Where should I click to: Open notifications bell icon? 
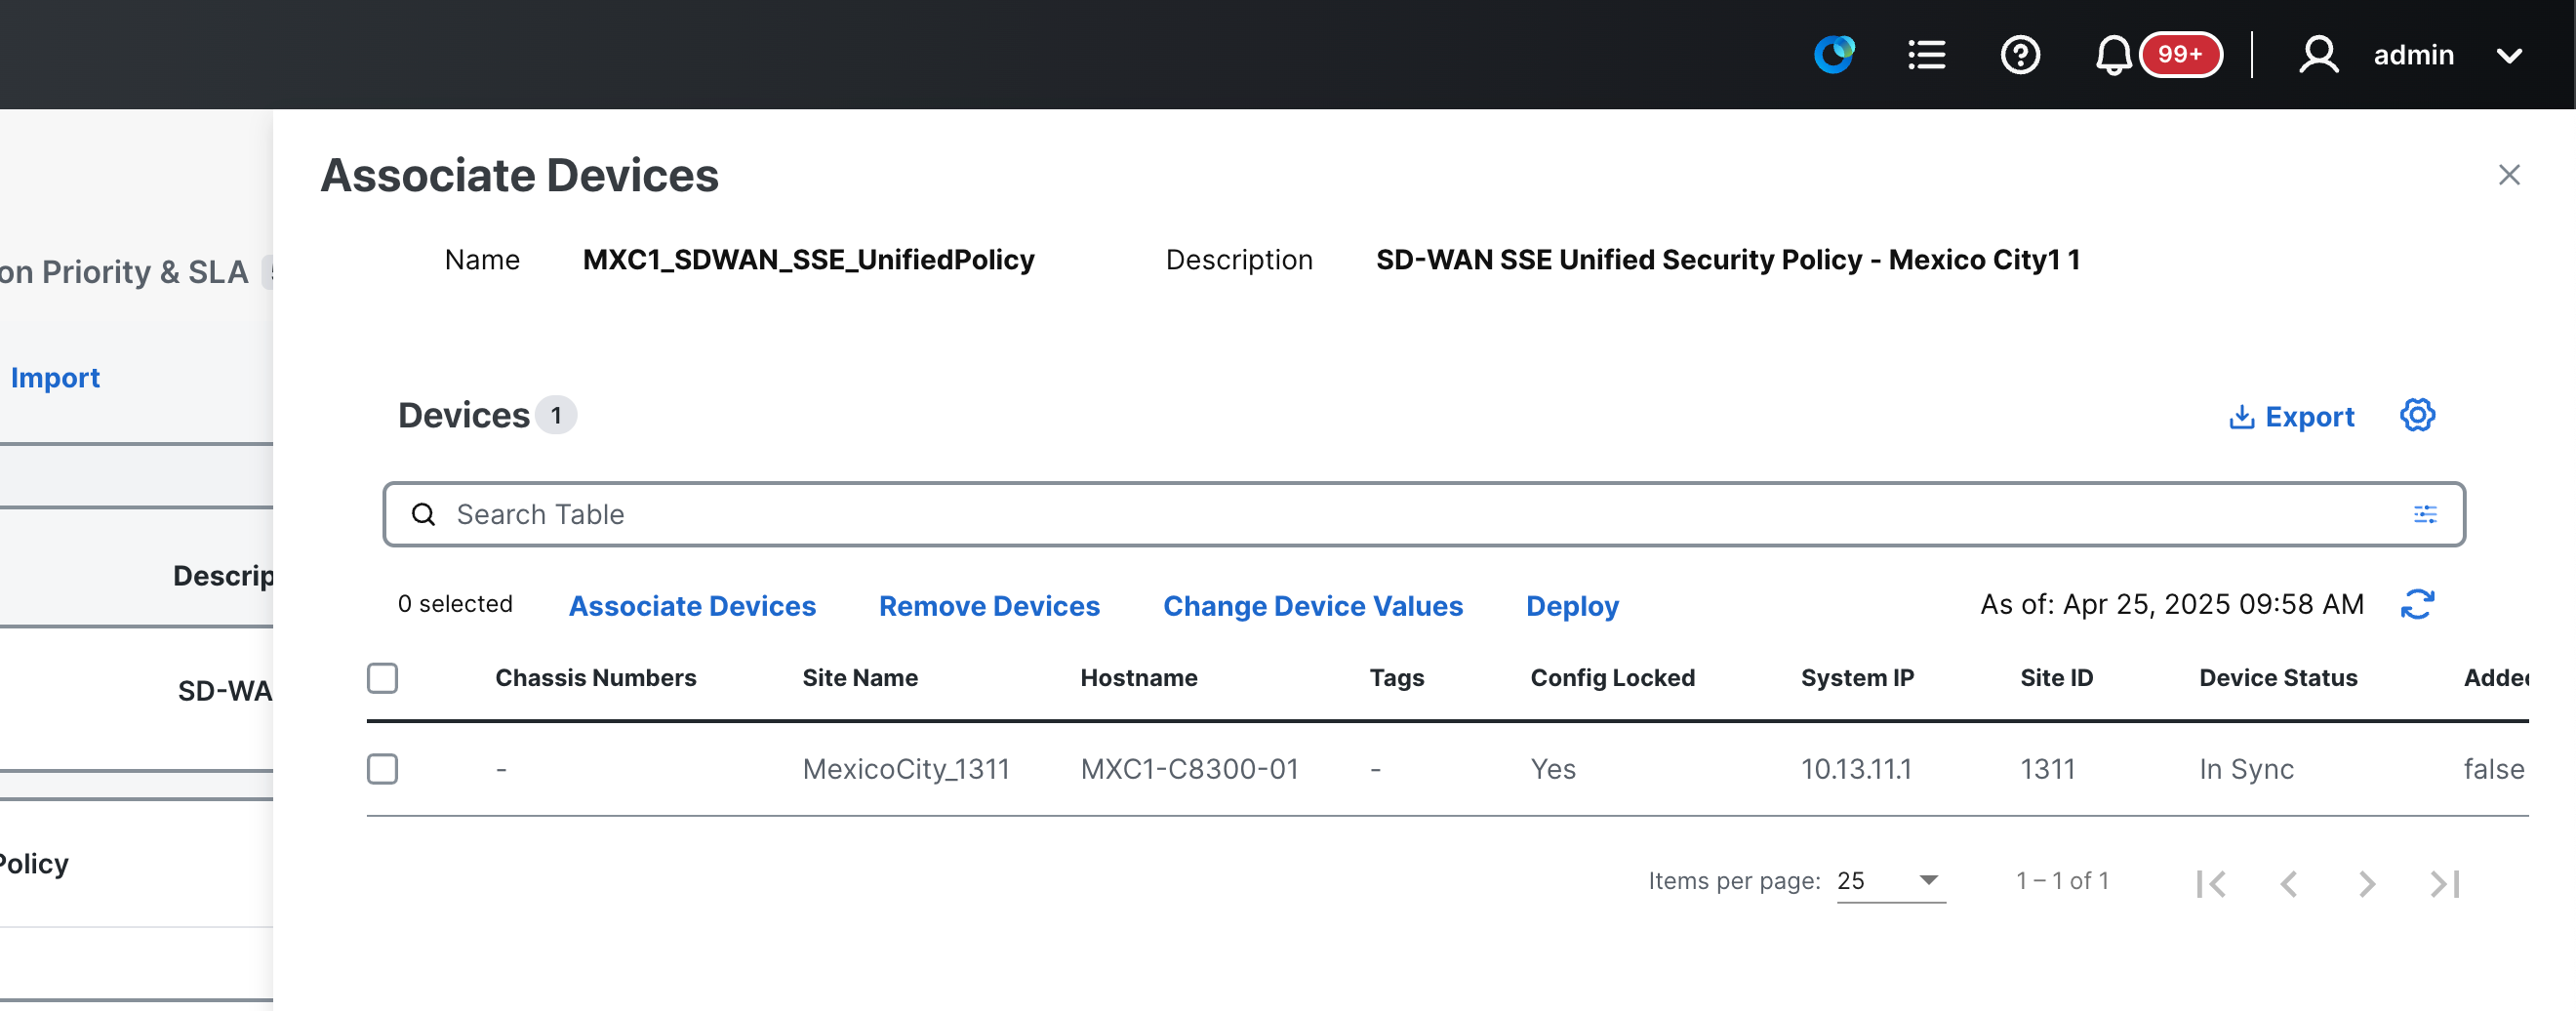tap(2112, 54)
